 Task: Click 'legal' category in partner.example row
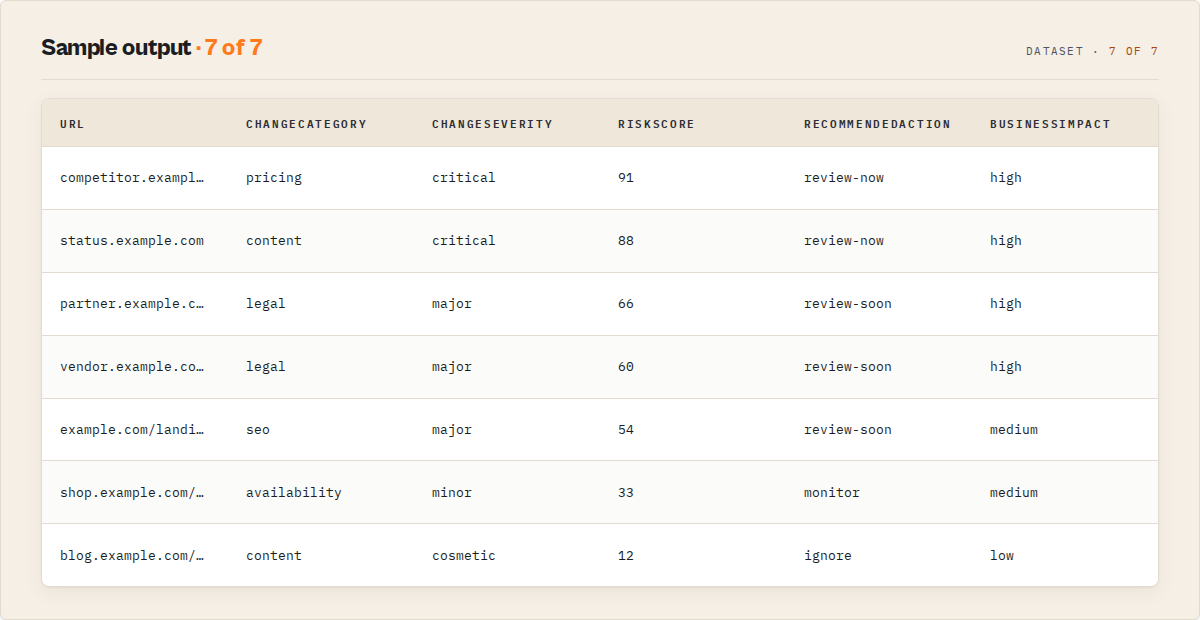coord(266,304)
